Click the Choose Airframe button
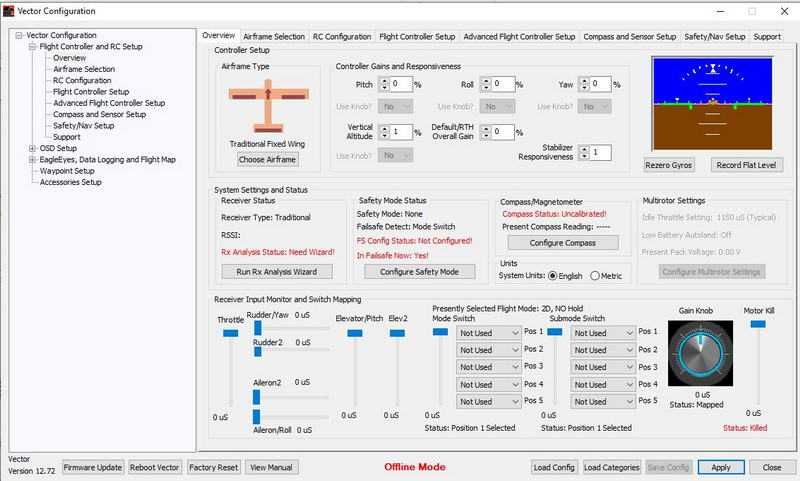The image size is (800, 481). [268, 160]
